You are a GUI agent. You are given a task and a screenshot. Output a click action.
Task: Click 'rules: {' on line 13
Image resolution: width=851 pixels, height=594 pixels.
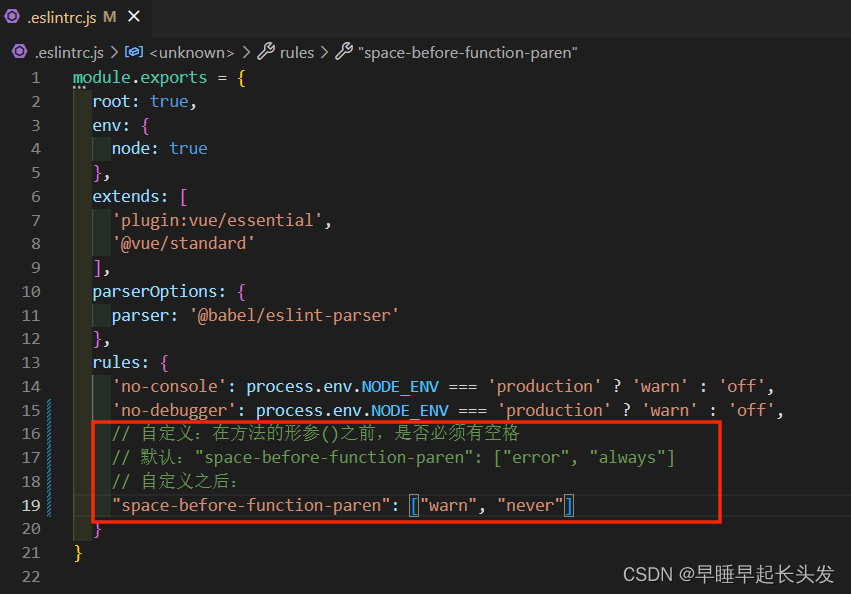(x=130, y=363)
